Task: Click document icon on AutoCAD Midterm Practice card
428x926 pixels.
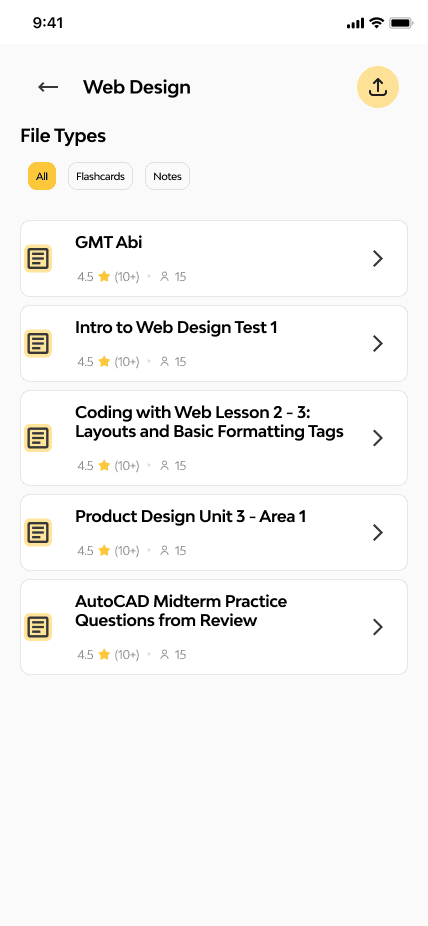Action: (38, 627)
